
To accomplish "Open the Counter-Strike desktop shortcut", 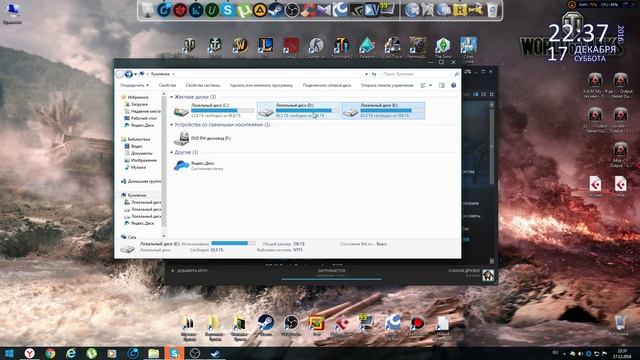I will [316, 46].
